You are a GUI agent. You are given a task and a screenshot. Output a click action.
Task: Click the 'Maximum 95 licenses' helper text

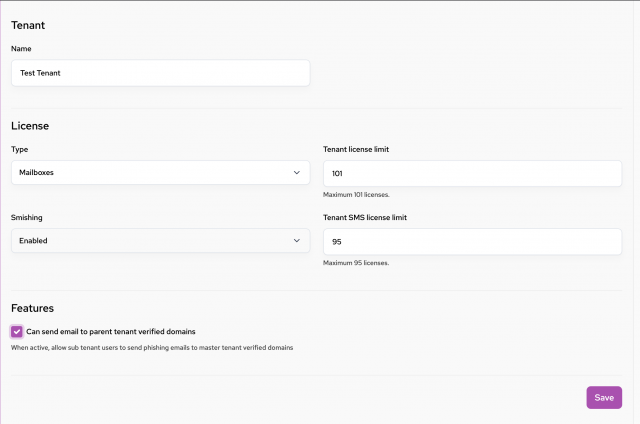coord(356,263)
